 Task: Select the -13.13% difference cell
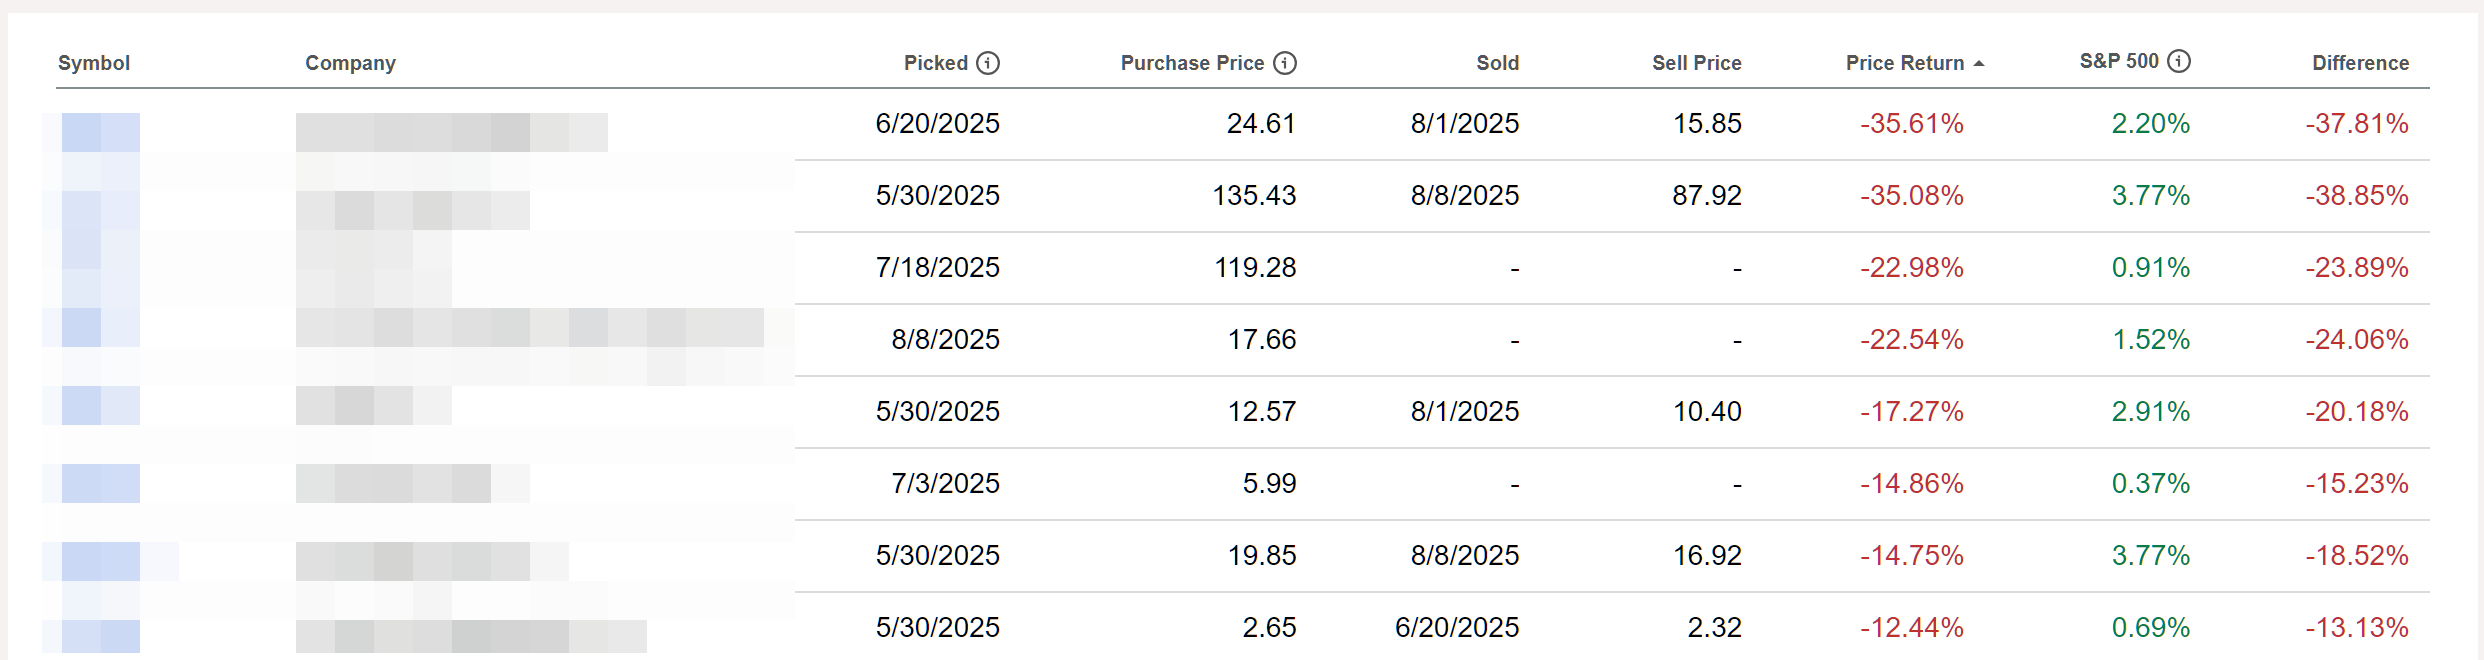pyautogui.click(x=2356, y=628)
